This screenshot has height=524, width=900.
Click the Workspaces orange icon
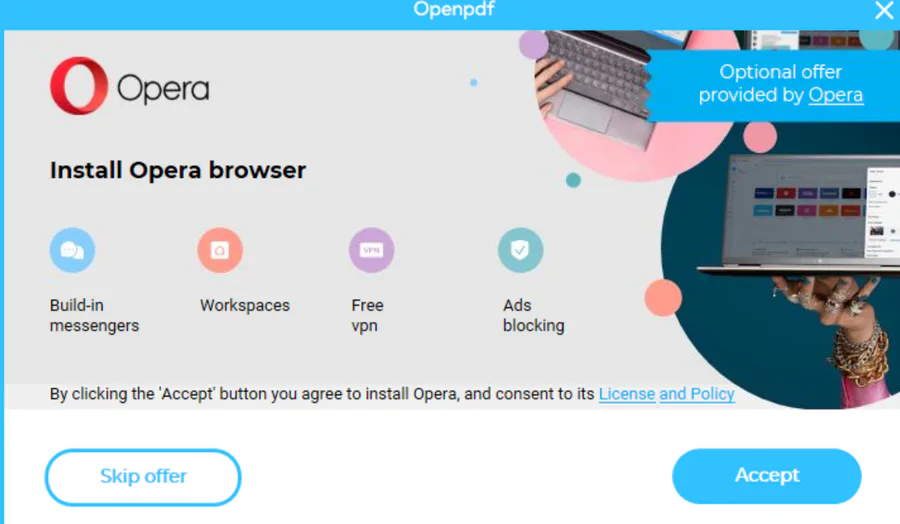(220, 250)
